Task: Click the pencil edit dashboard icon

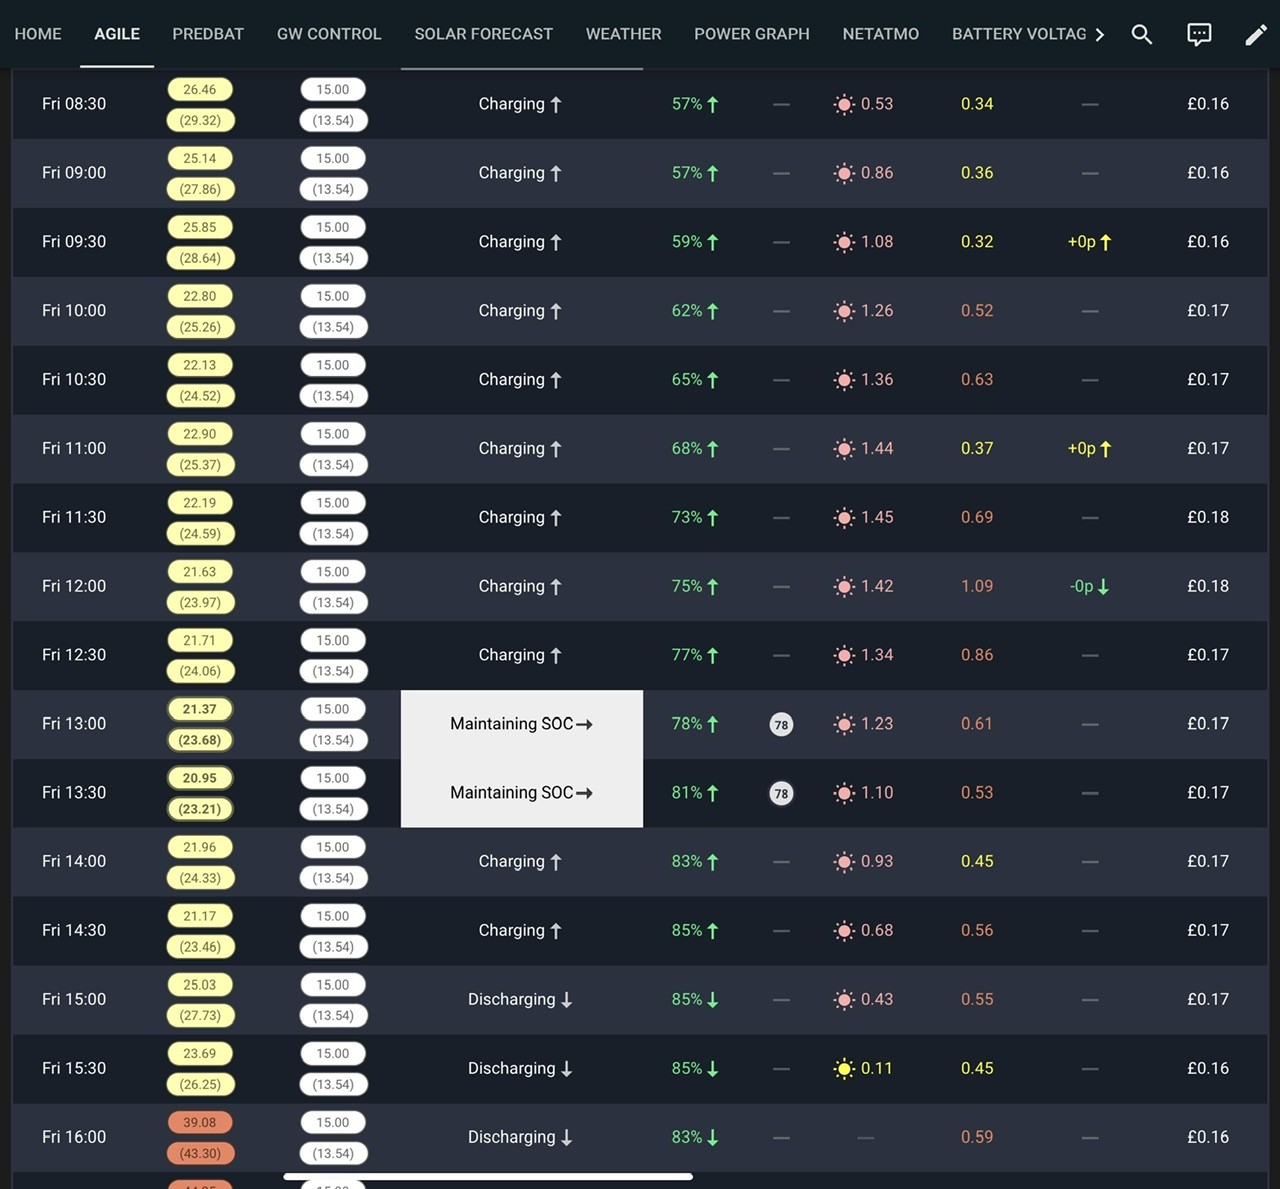Action: [1256, 35]
